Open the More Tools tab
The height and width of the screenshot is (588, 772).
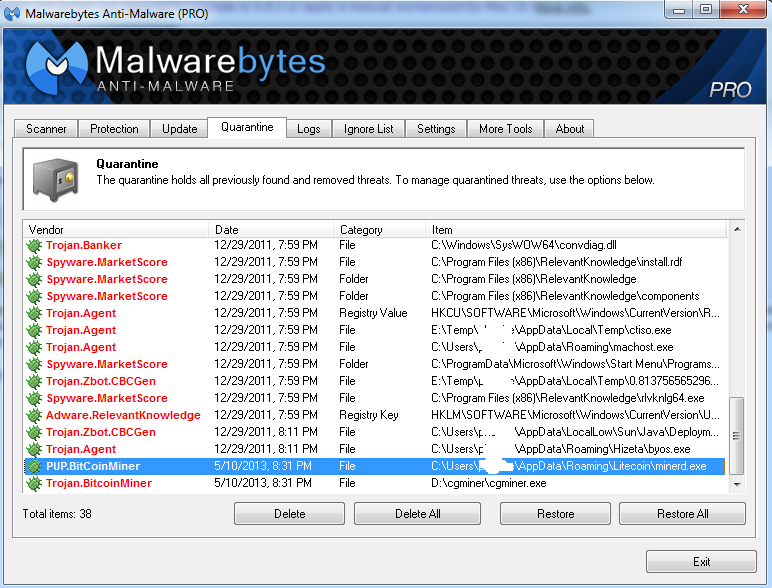(x=506, y=129)
